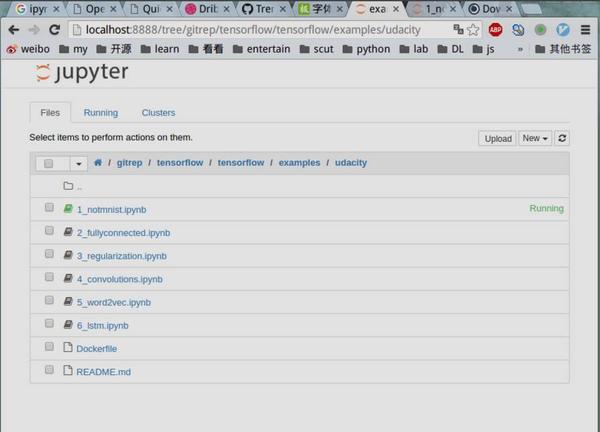Viewport: 600px width, 432px height.
Task: Click the browser back arrow
Action: [x=14, y=30]
